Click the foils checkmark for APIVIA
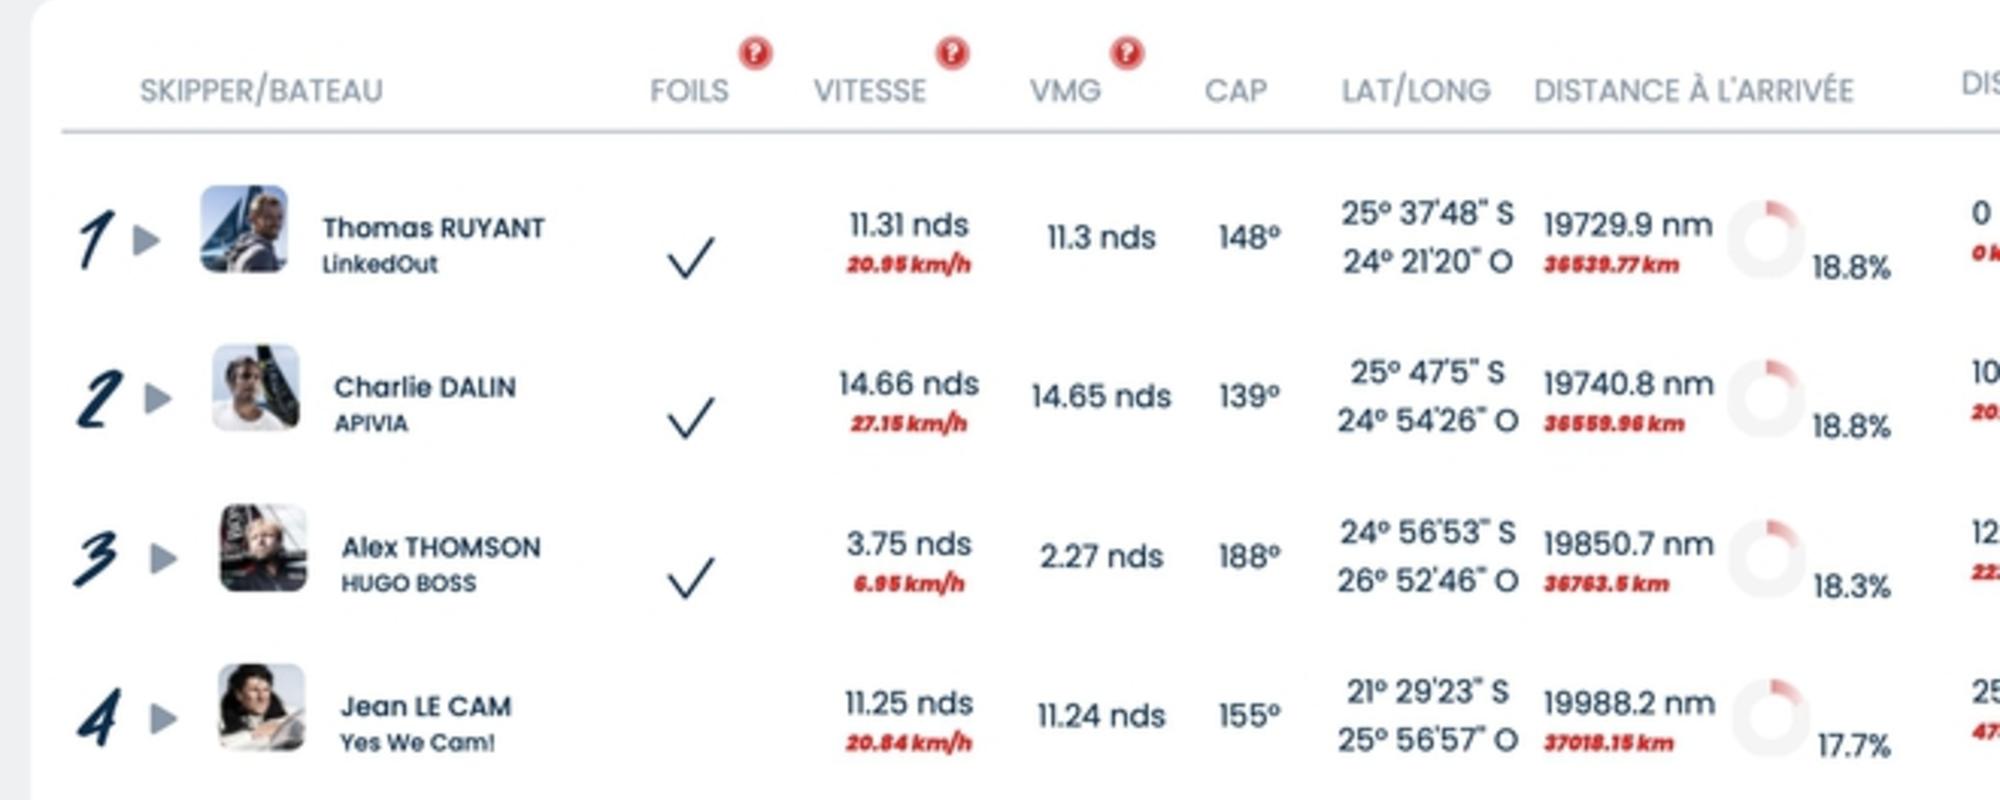2000x800 pixels. [690, 417]
